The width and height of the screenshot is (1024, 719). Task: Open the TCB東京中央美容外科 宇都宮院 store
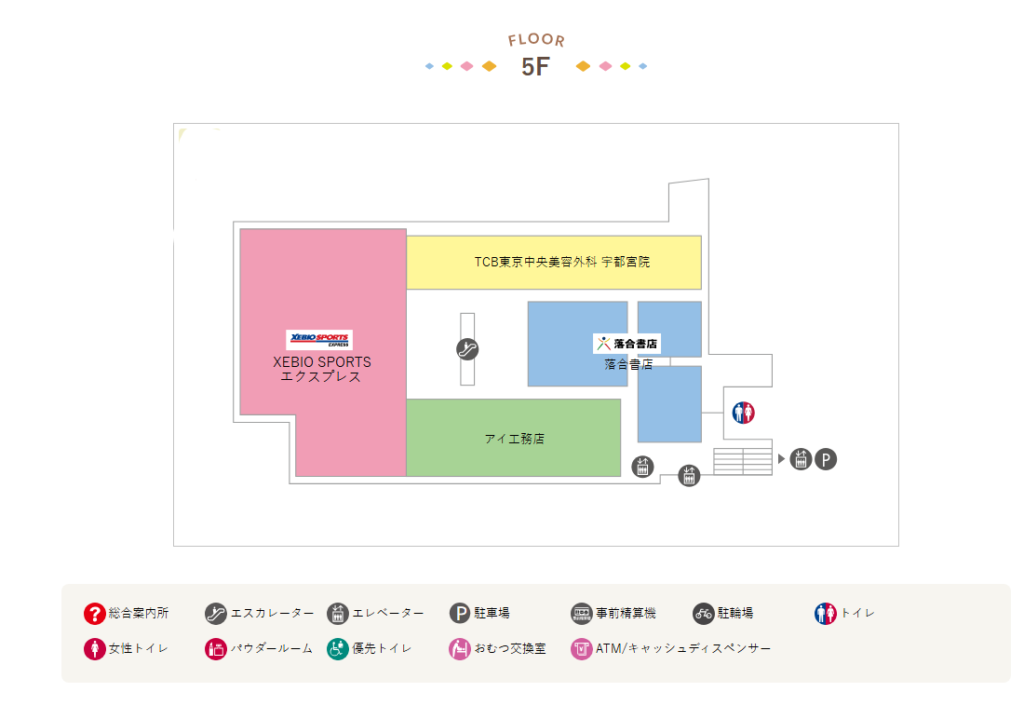pyautogui.click(x=553, y=262)
